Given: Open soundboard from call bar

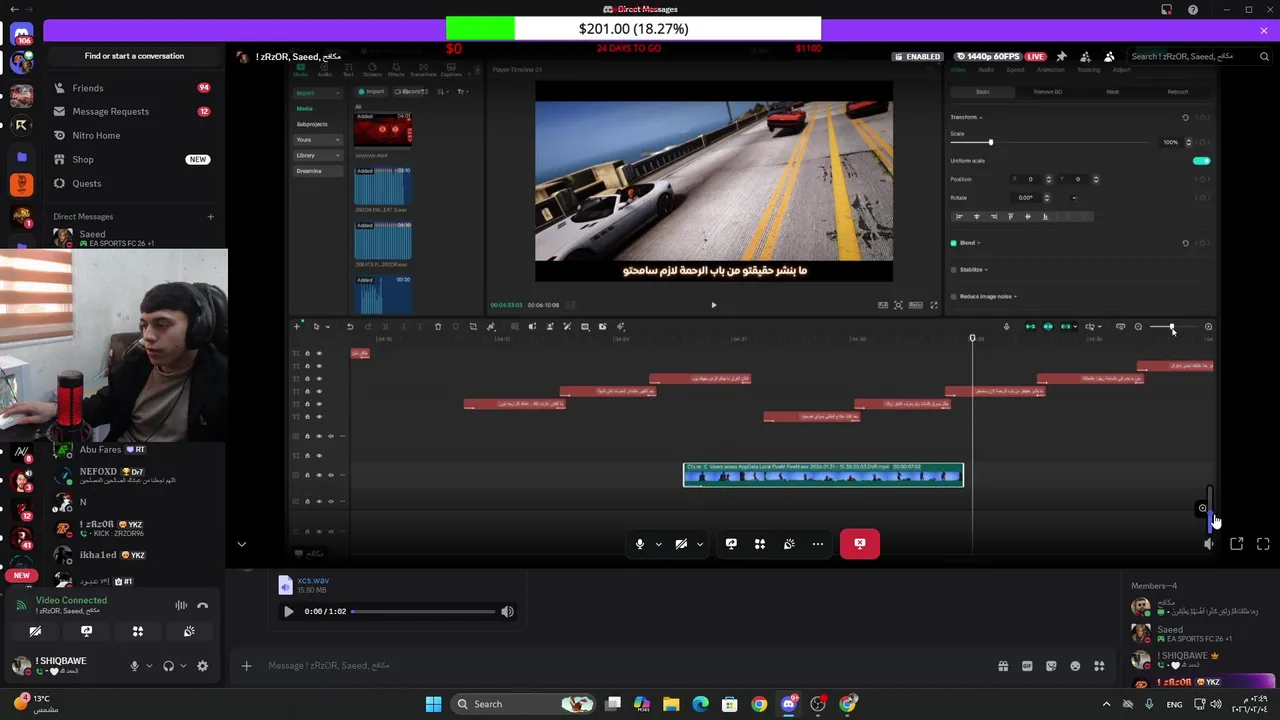Looking at the screenshot, I should [x=789, y=544].
